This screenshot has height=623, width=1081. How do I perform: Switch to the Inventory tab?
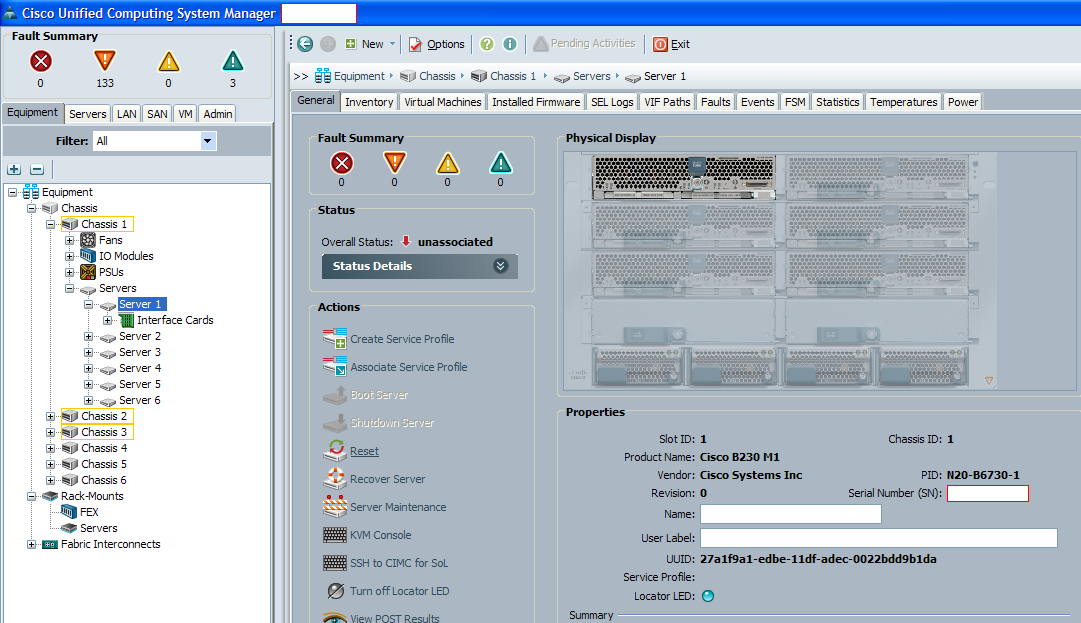(x=369, y=102)
